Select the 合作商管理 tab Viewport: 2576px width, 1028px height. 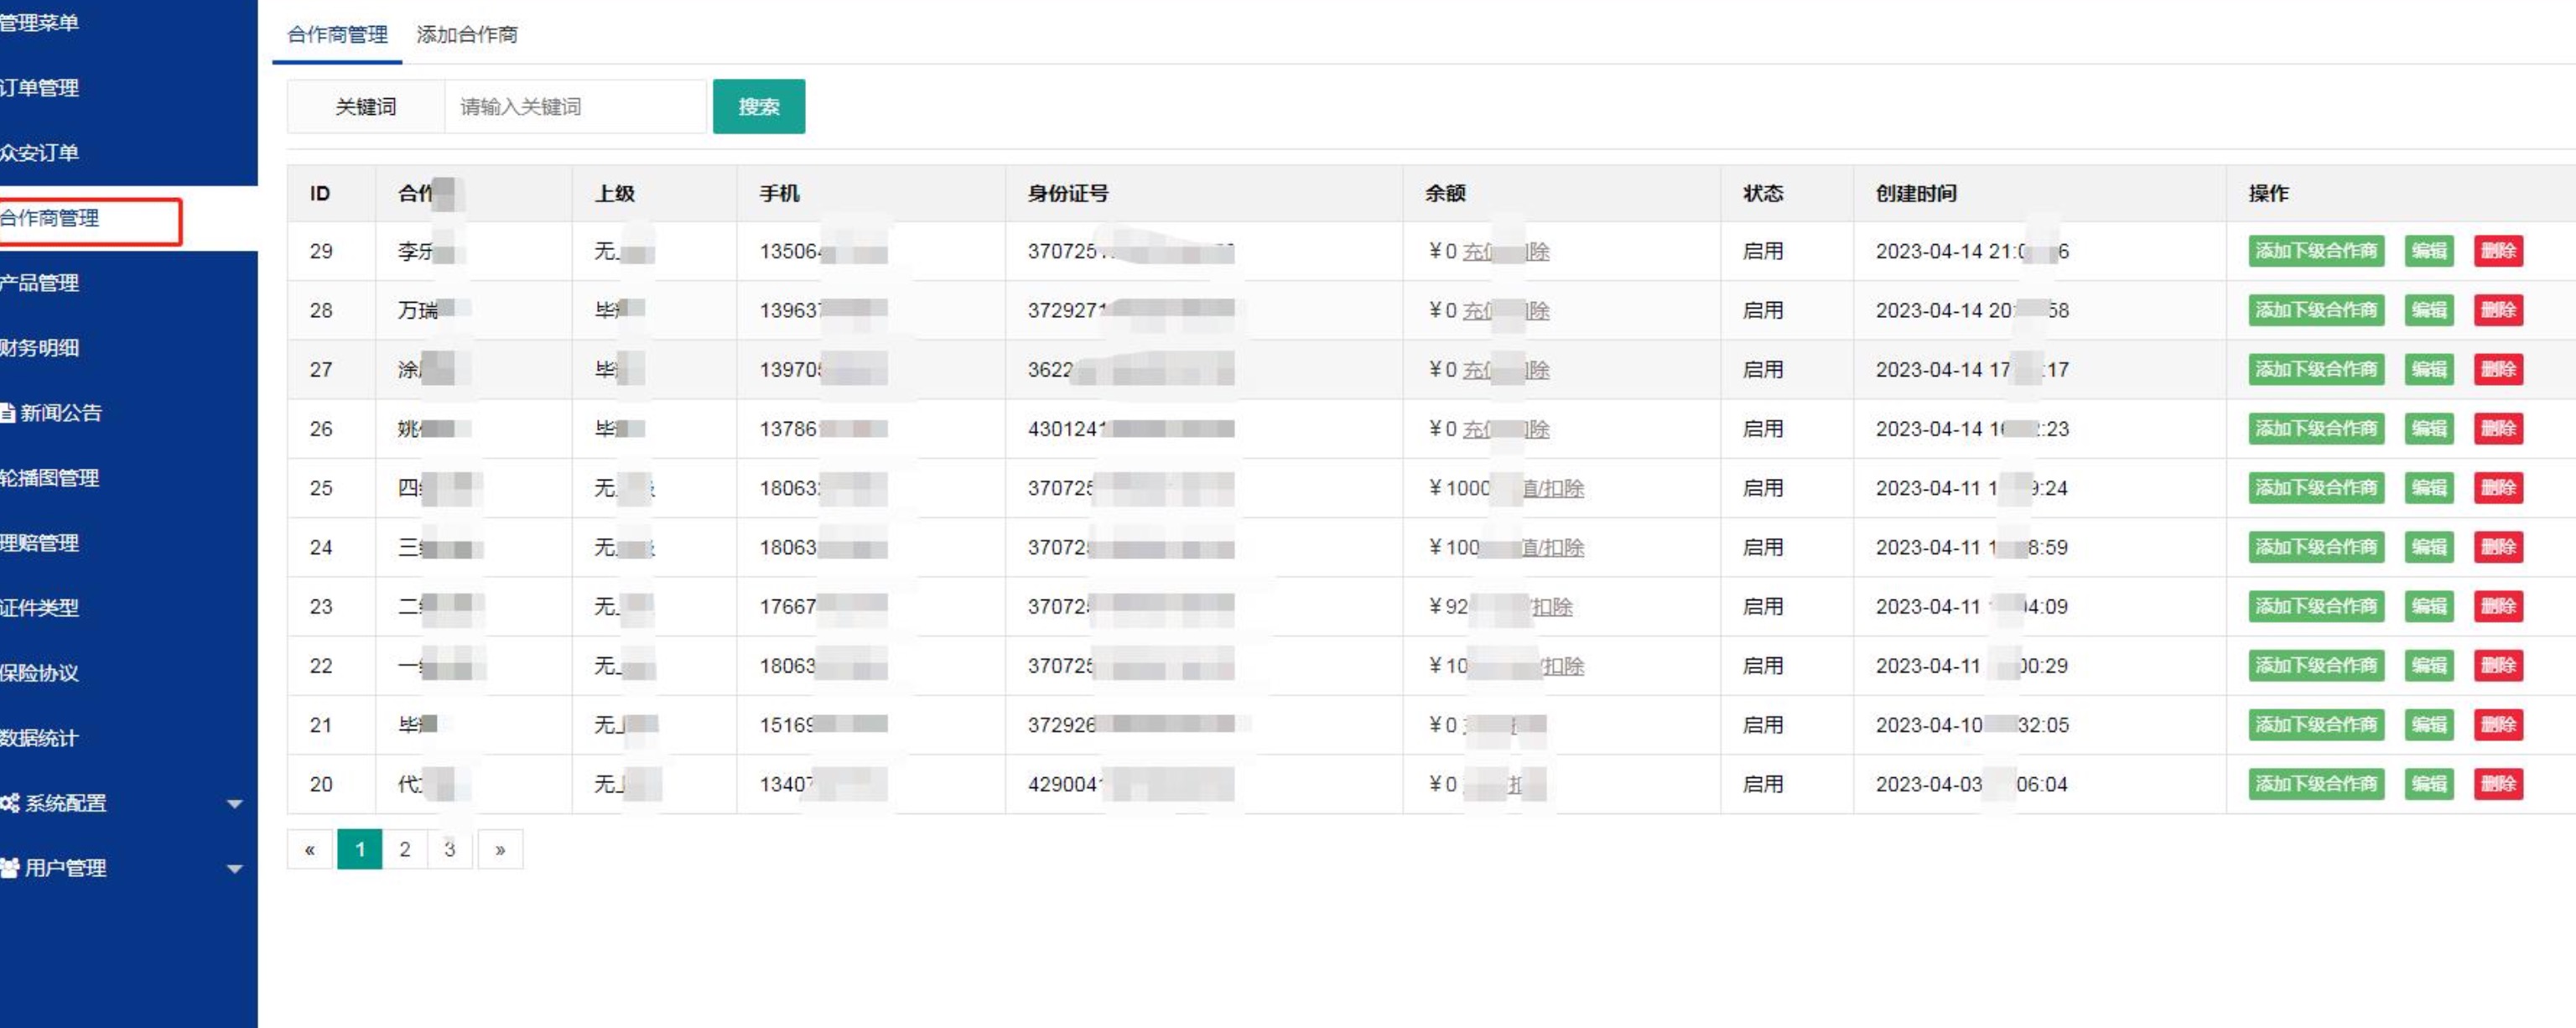[337, 35]
